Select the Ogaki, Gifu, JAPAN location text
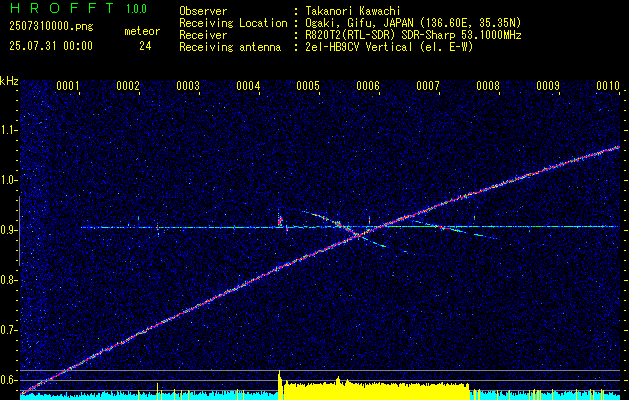This screenshot has height=400, width=629. click(x=411, y=23)
